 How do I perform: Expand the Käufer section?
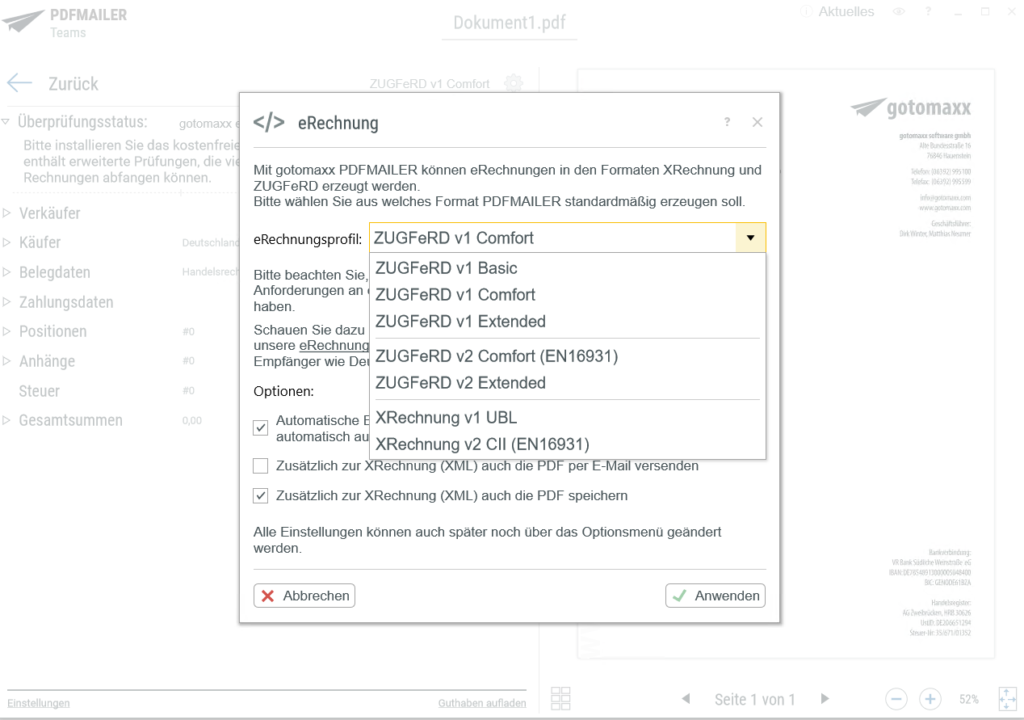pos(6,242)
